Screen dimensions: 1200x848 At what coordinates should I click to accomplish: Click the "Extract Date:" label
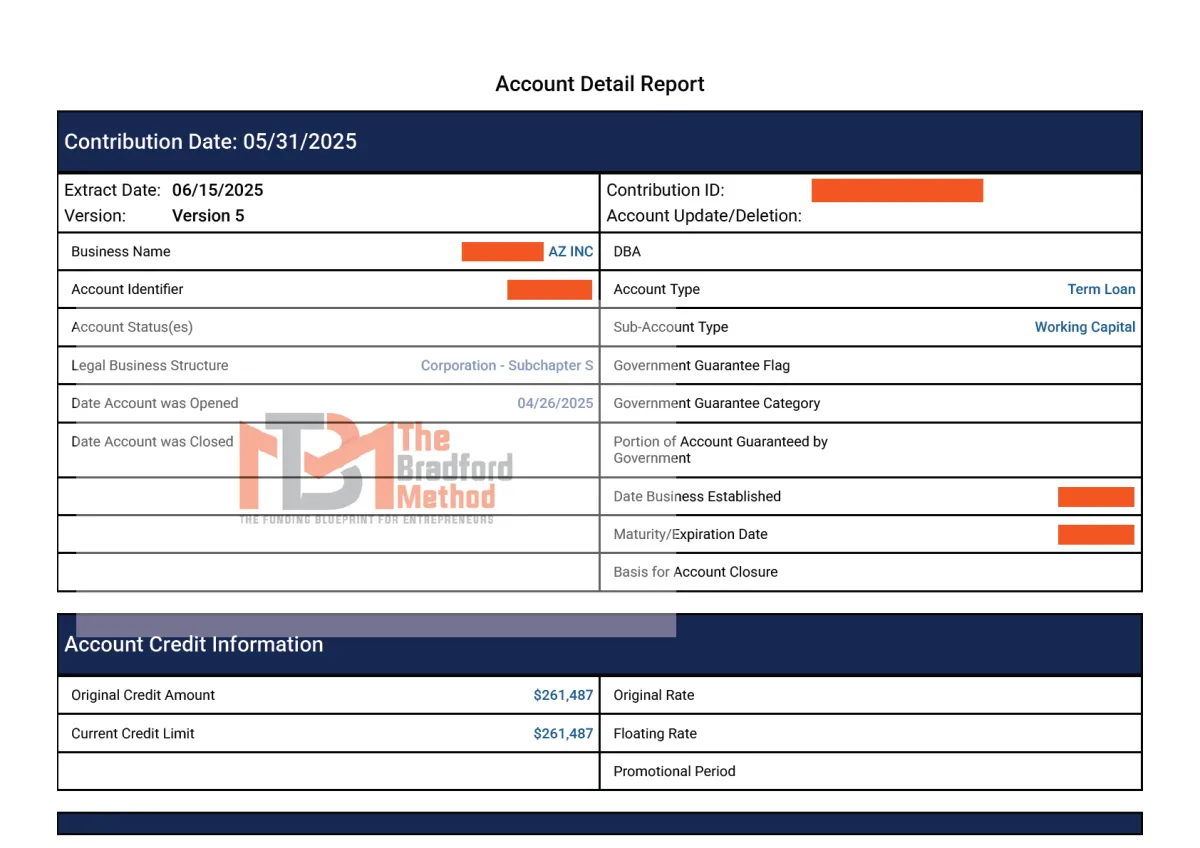click(112, 190)
